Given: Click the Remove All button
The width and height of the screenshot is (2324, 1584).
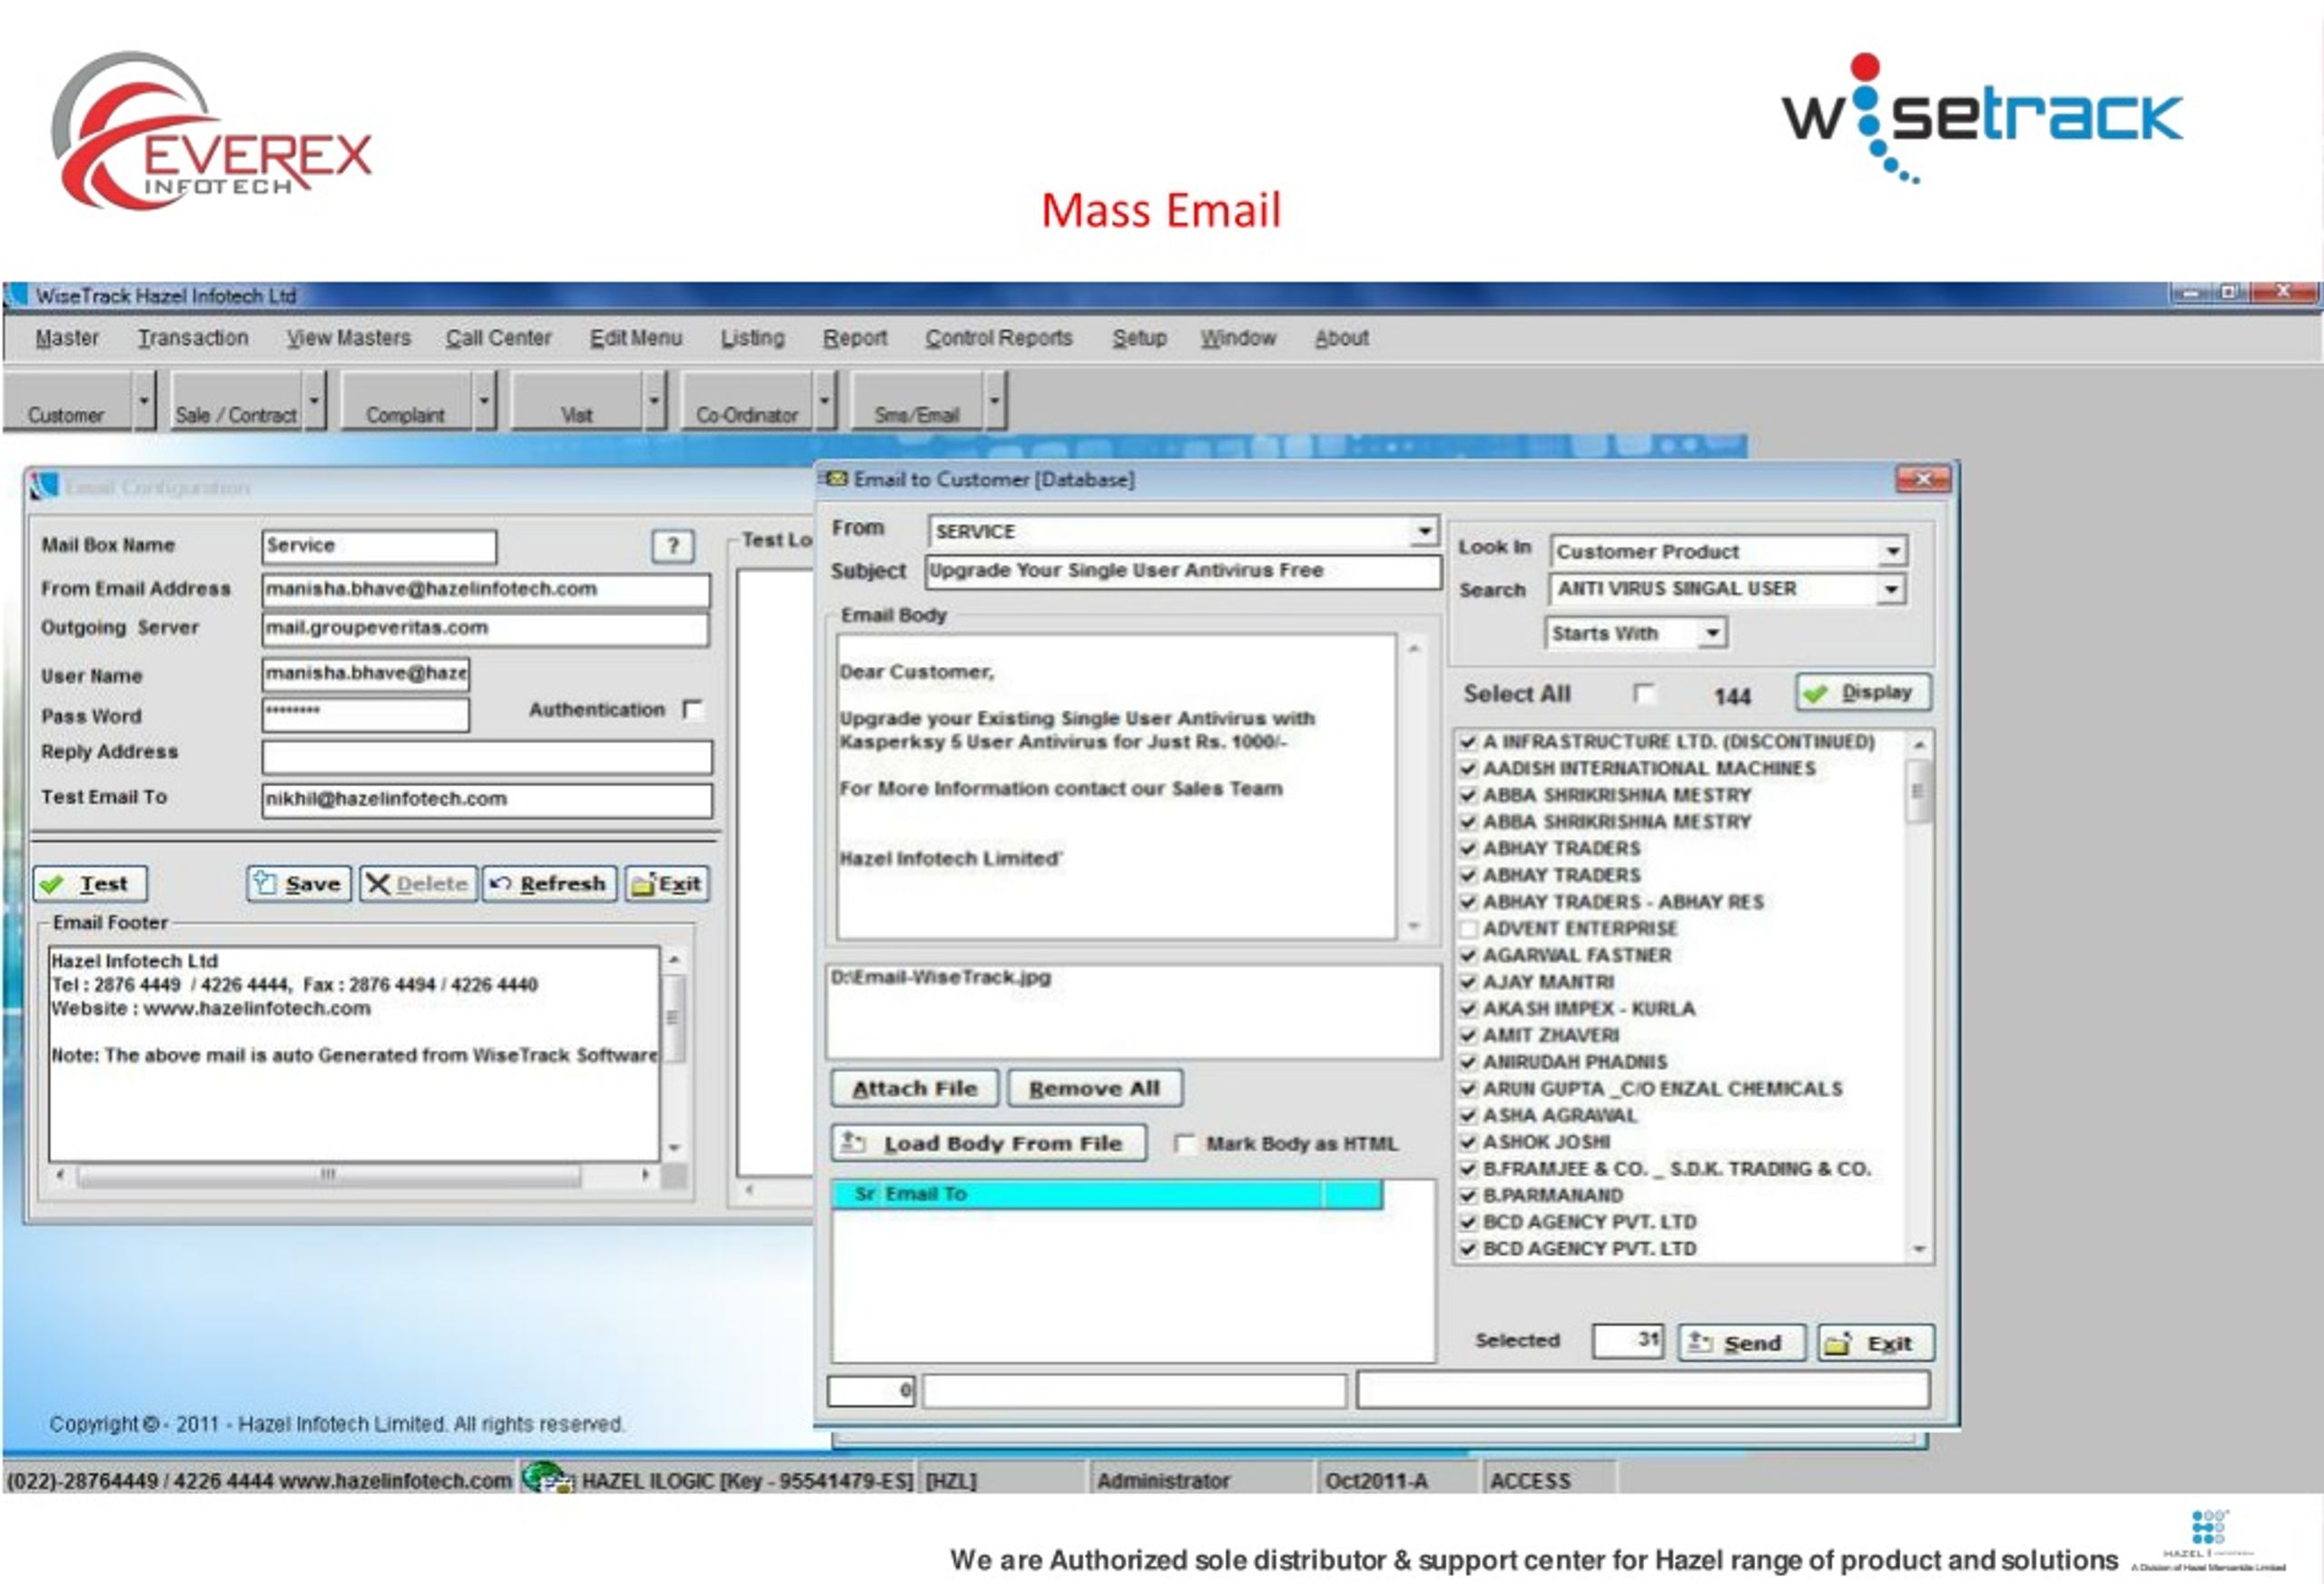Looking at the screenshot, I should 1094,1088.
